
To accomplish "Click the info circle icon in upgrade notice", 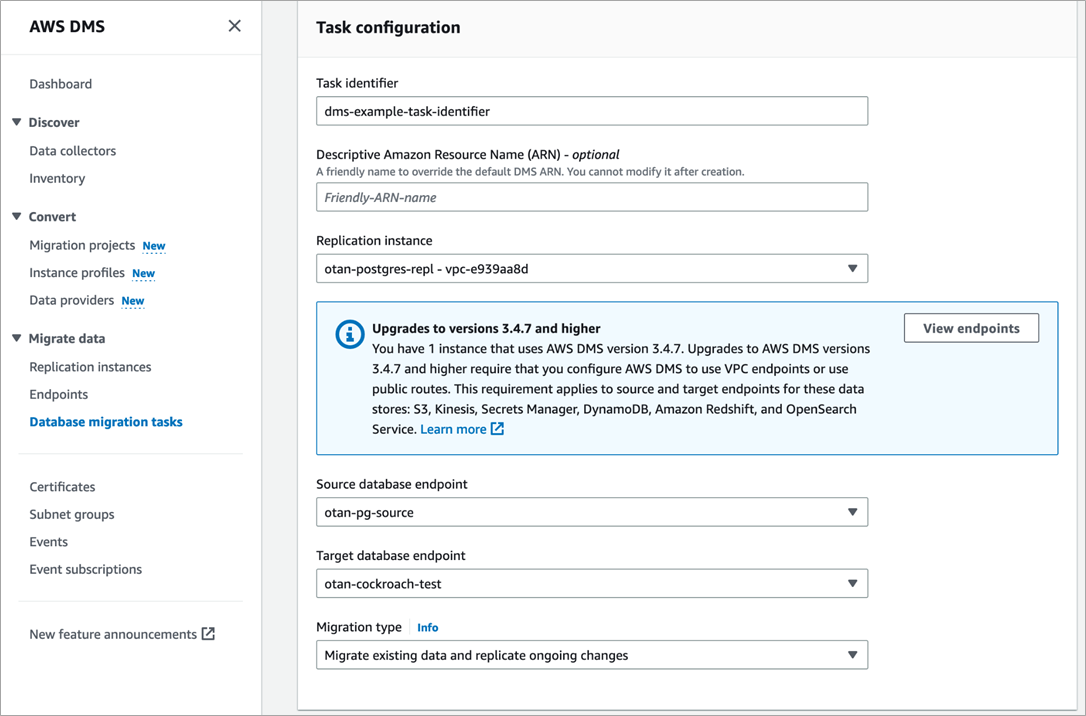I will [x=349, y=335].
